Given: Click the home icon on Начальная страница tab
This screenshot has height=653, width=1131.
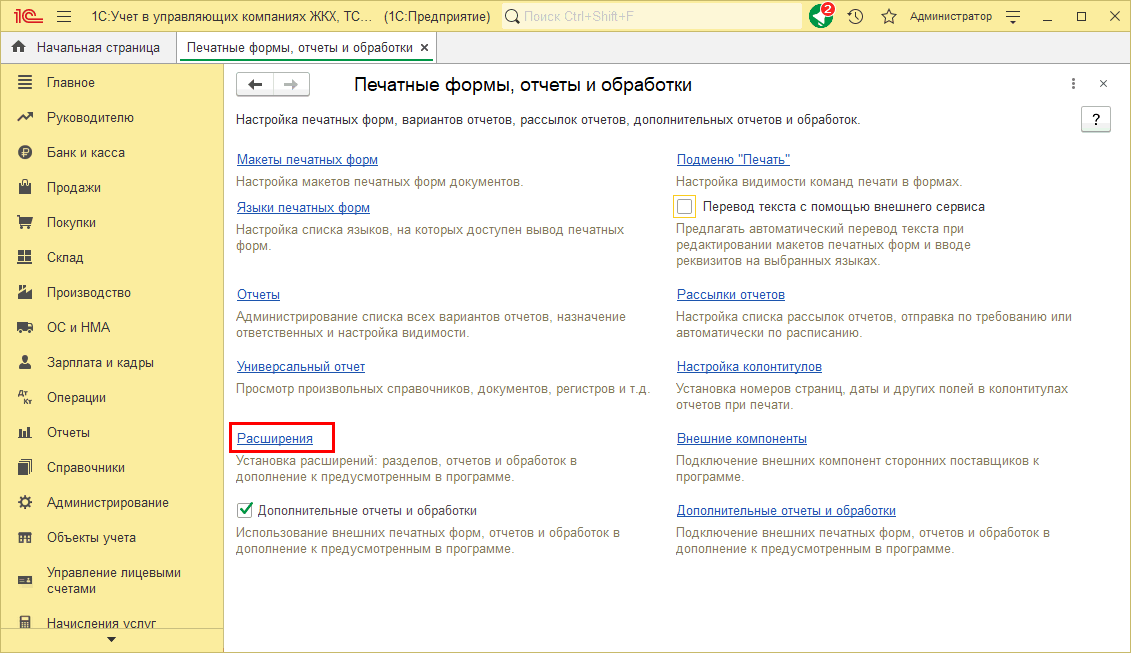Looking at the screenshot, I should click(x=19, y=47).
